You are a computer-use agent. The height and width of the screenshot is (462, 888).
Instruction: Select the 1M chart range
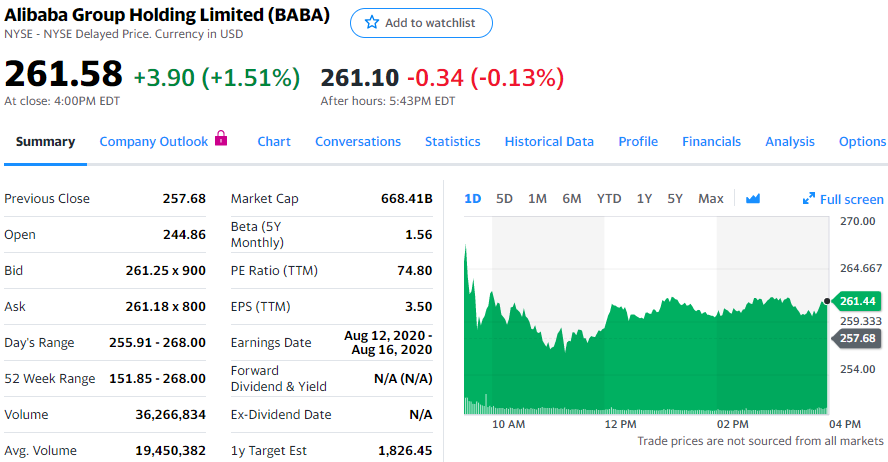click(537, 199)
